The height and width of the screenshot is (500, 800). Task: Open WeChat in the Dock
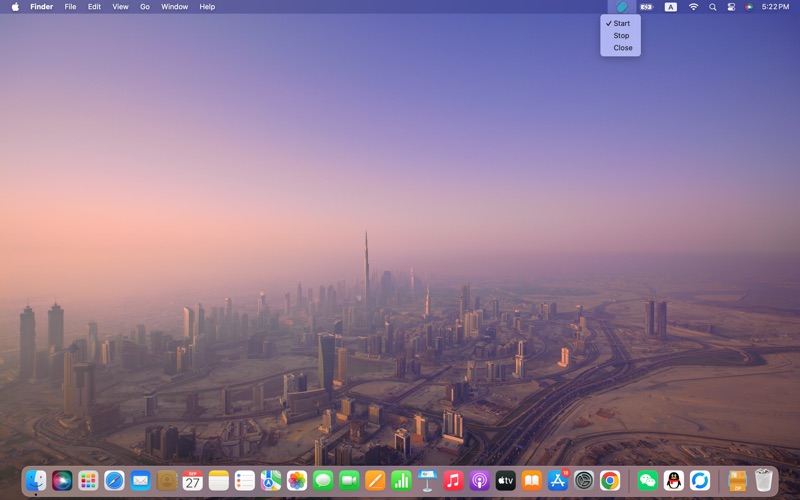click(647, 481)
